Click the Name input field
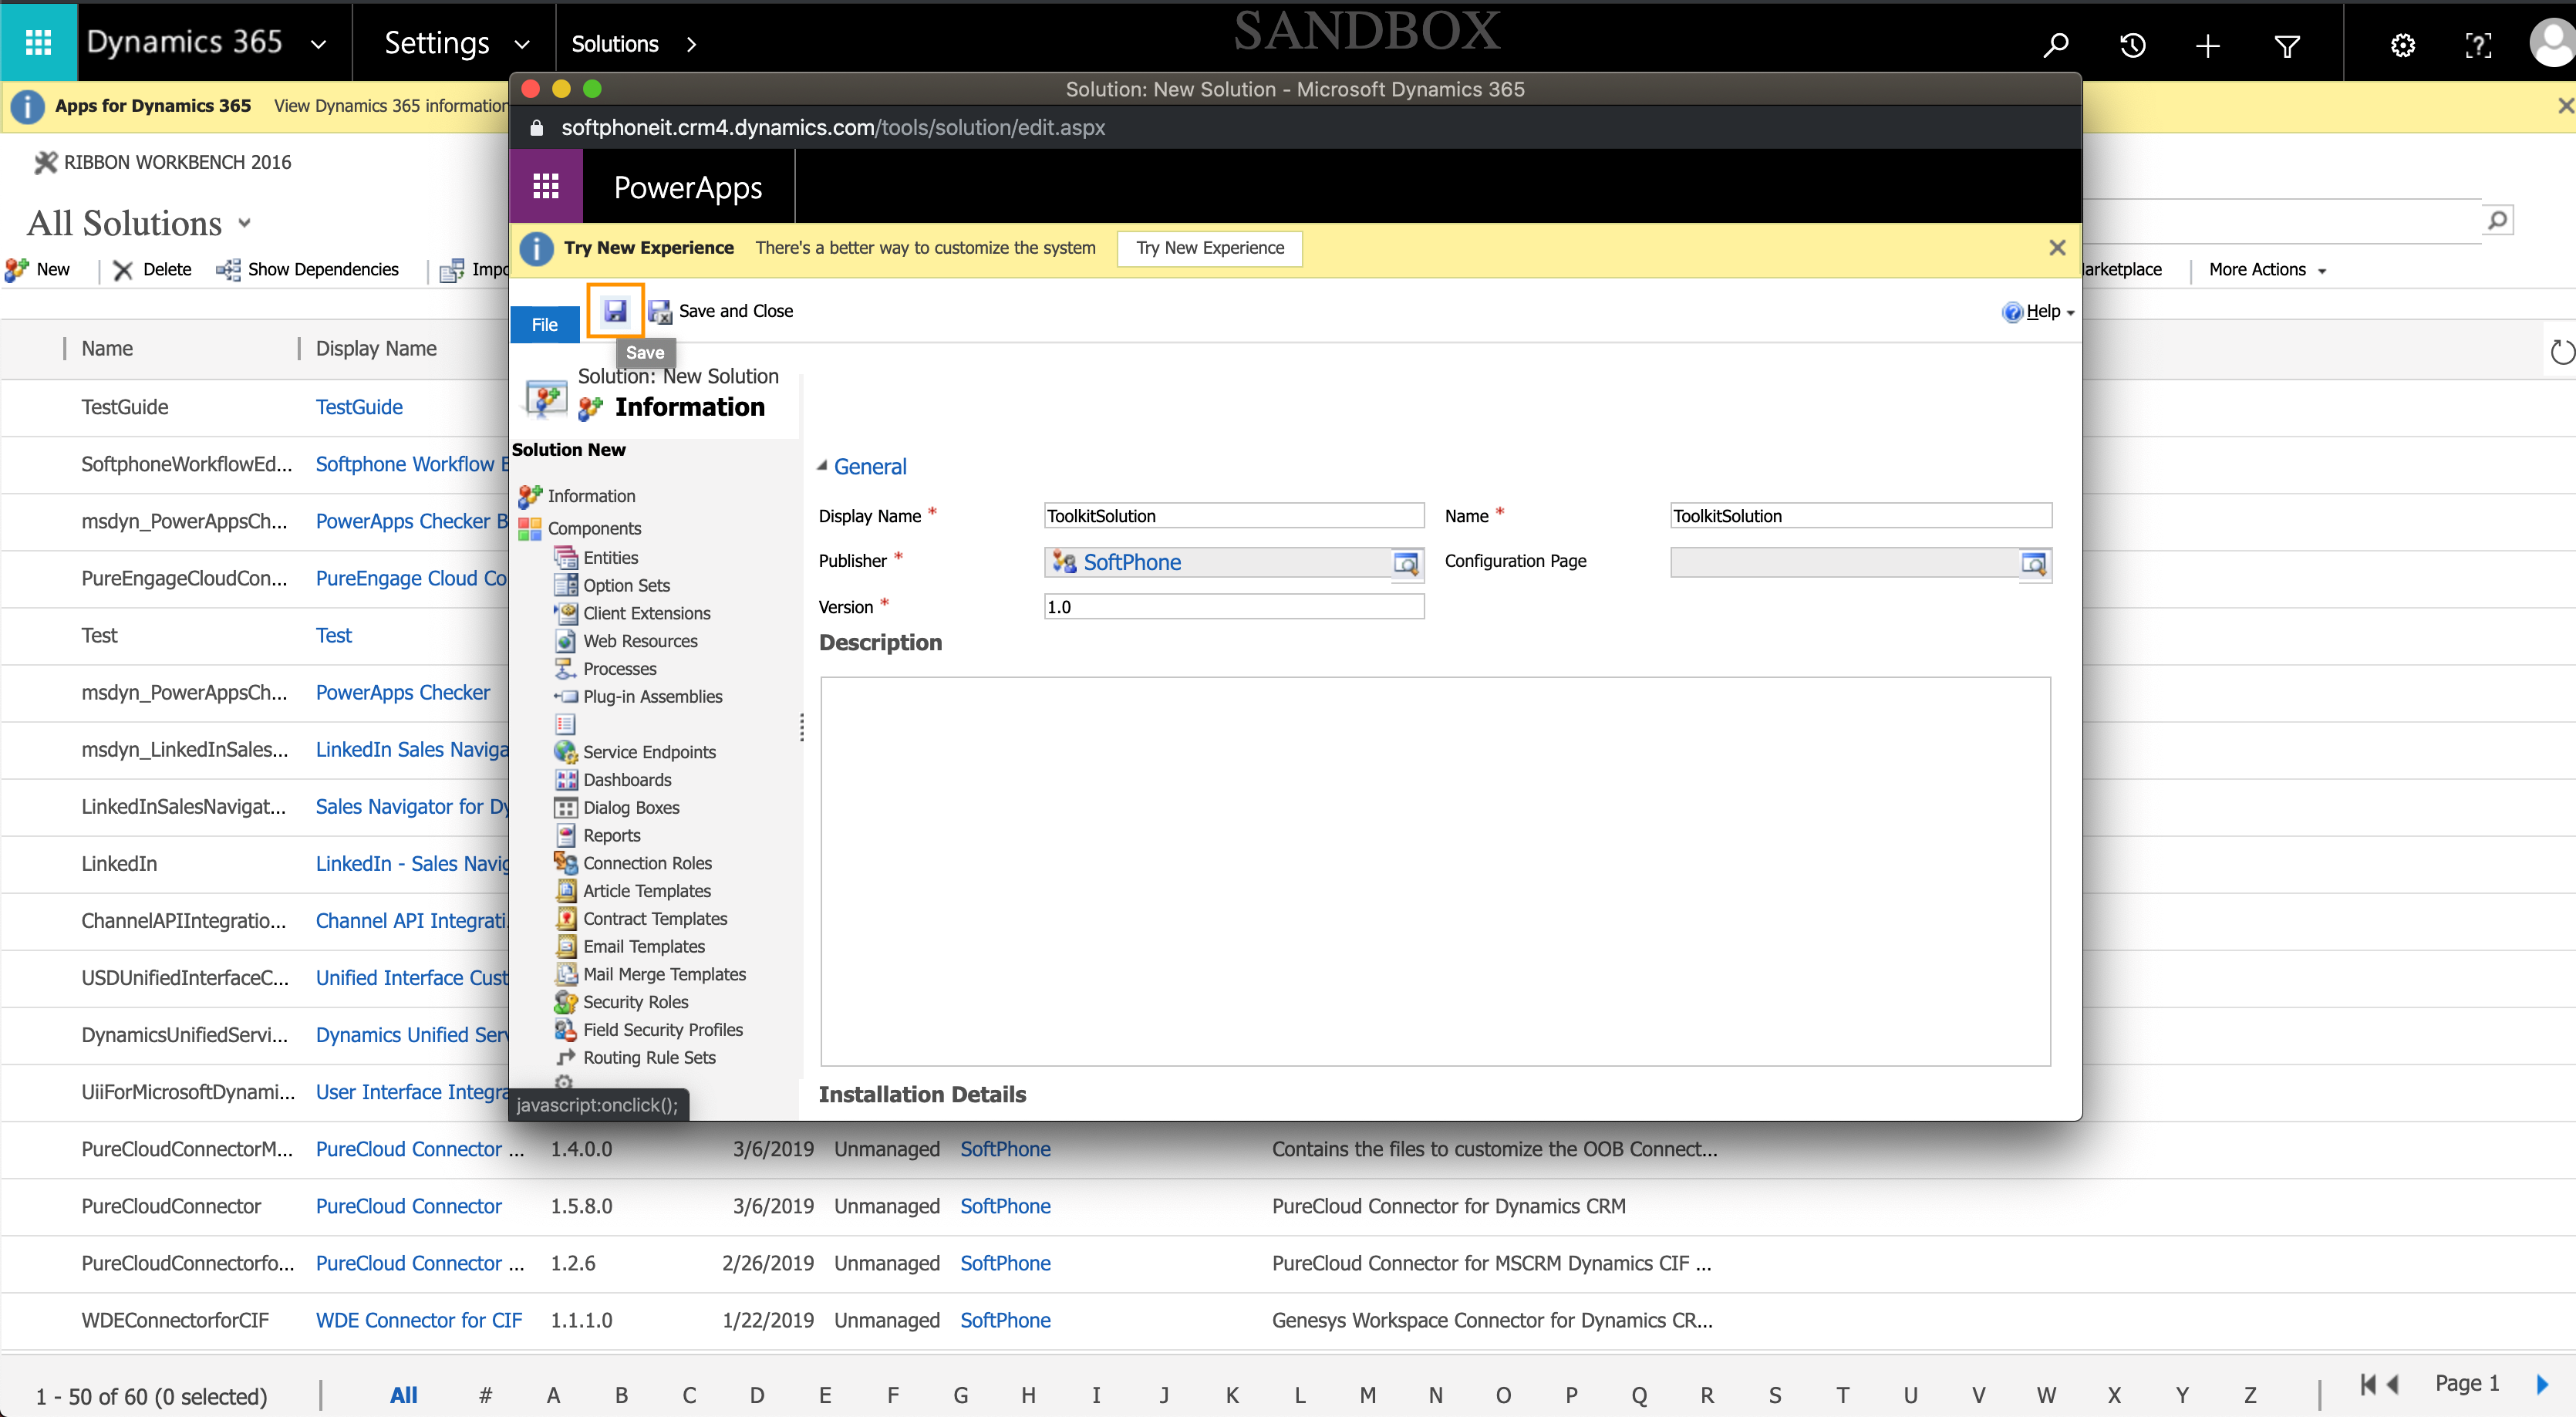Viewport: 2576px width, 1417px height. [x=1861, y=516]
